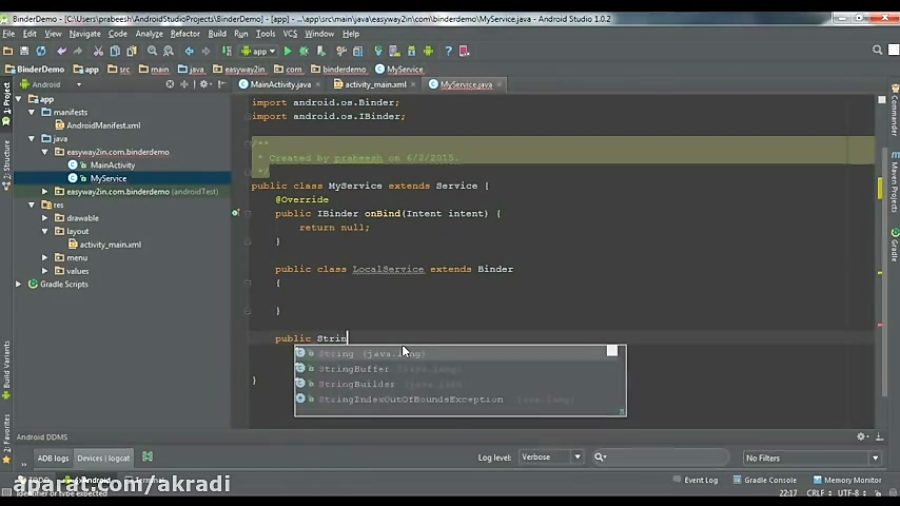Click the Open folder toolbar icon
The image size is (900, 506).
(8, 51)
